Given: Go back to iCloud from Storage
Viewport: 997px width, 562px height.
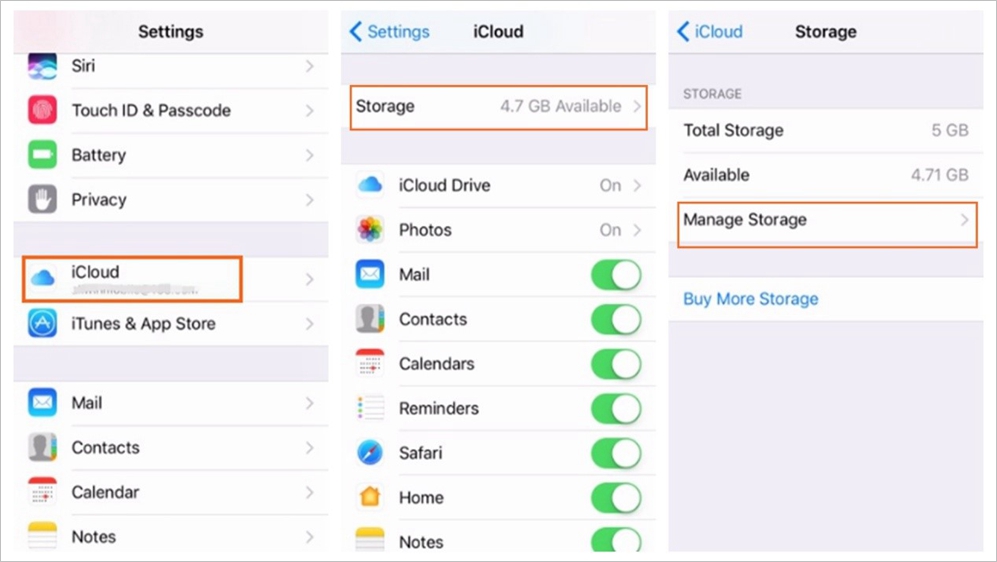Looking at the screenshot, I should 710,31.
